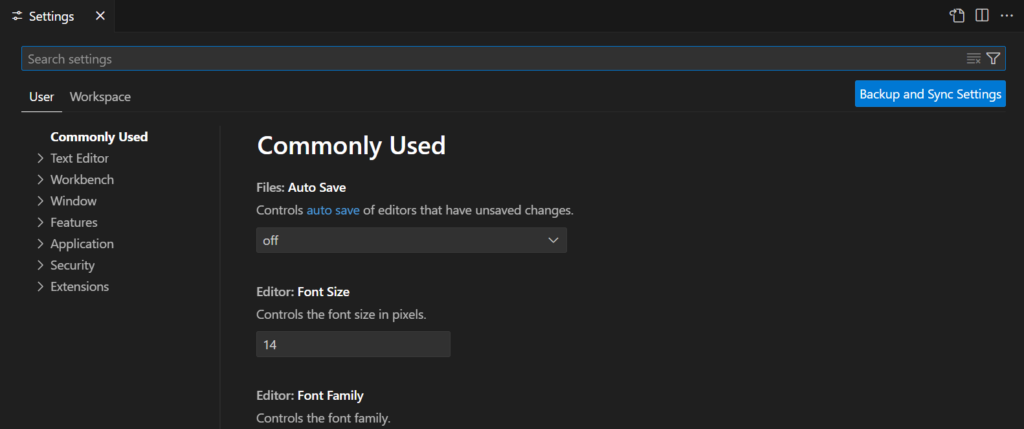Open Settings JSON file icon
This screenshot has width=1024, height=429.
(957, 16)
